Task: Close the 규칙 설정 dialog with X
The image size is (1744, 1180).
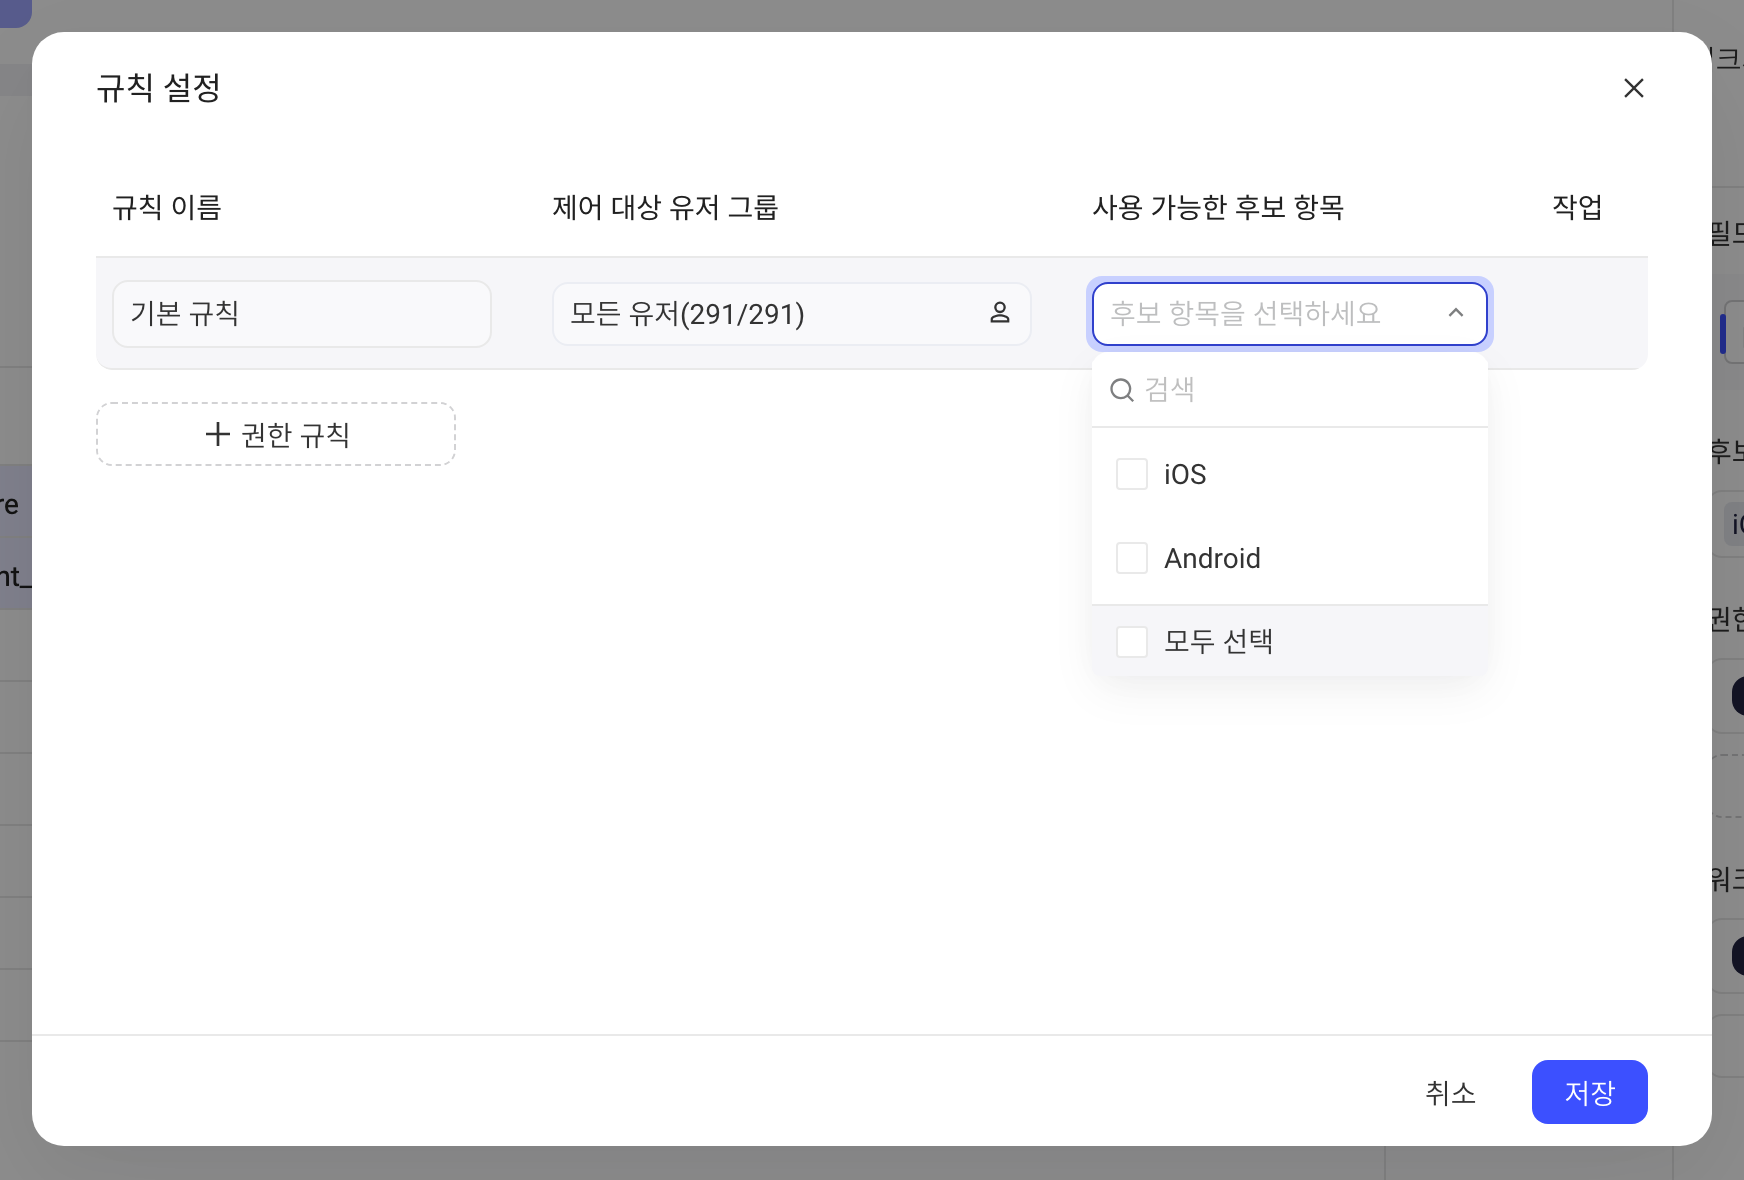Action: point(1633,88)
